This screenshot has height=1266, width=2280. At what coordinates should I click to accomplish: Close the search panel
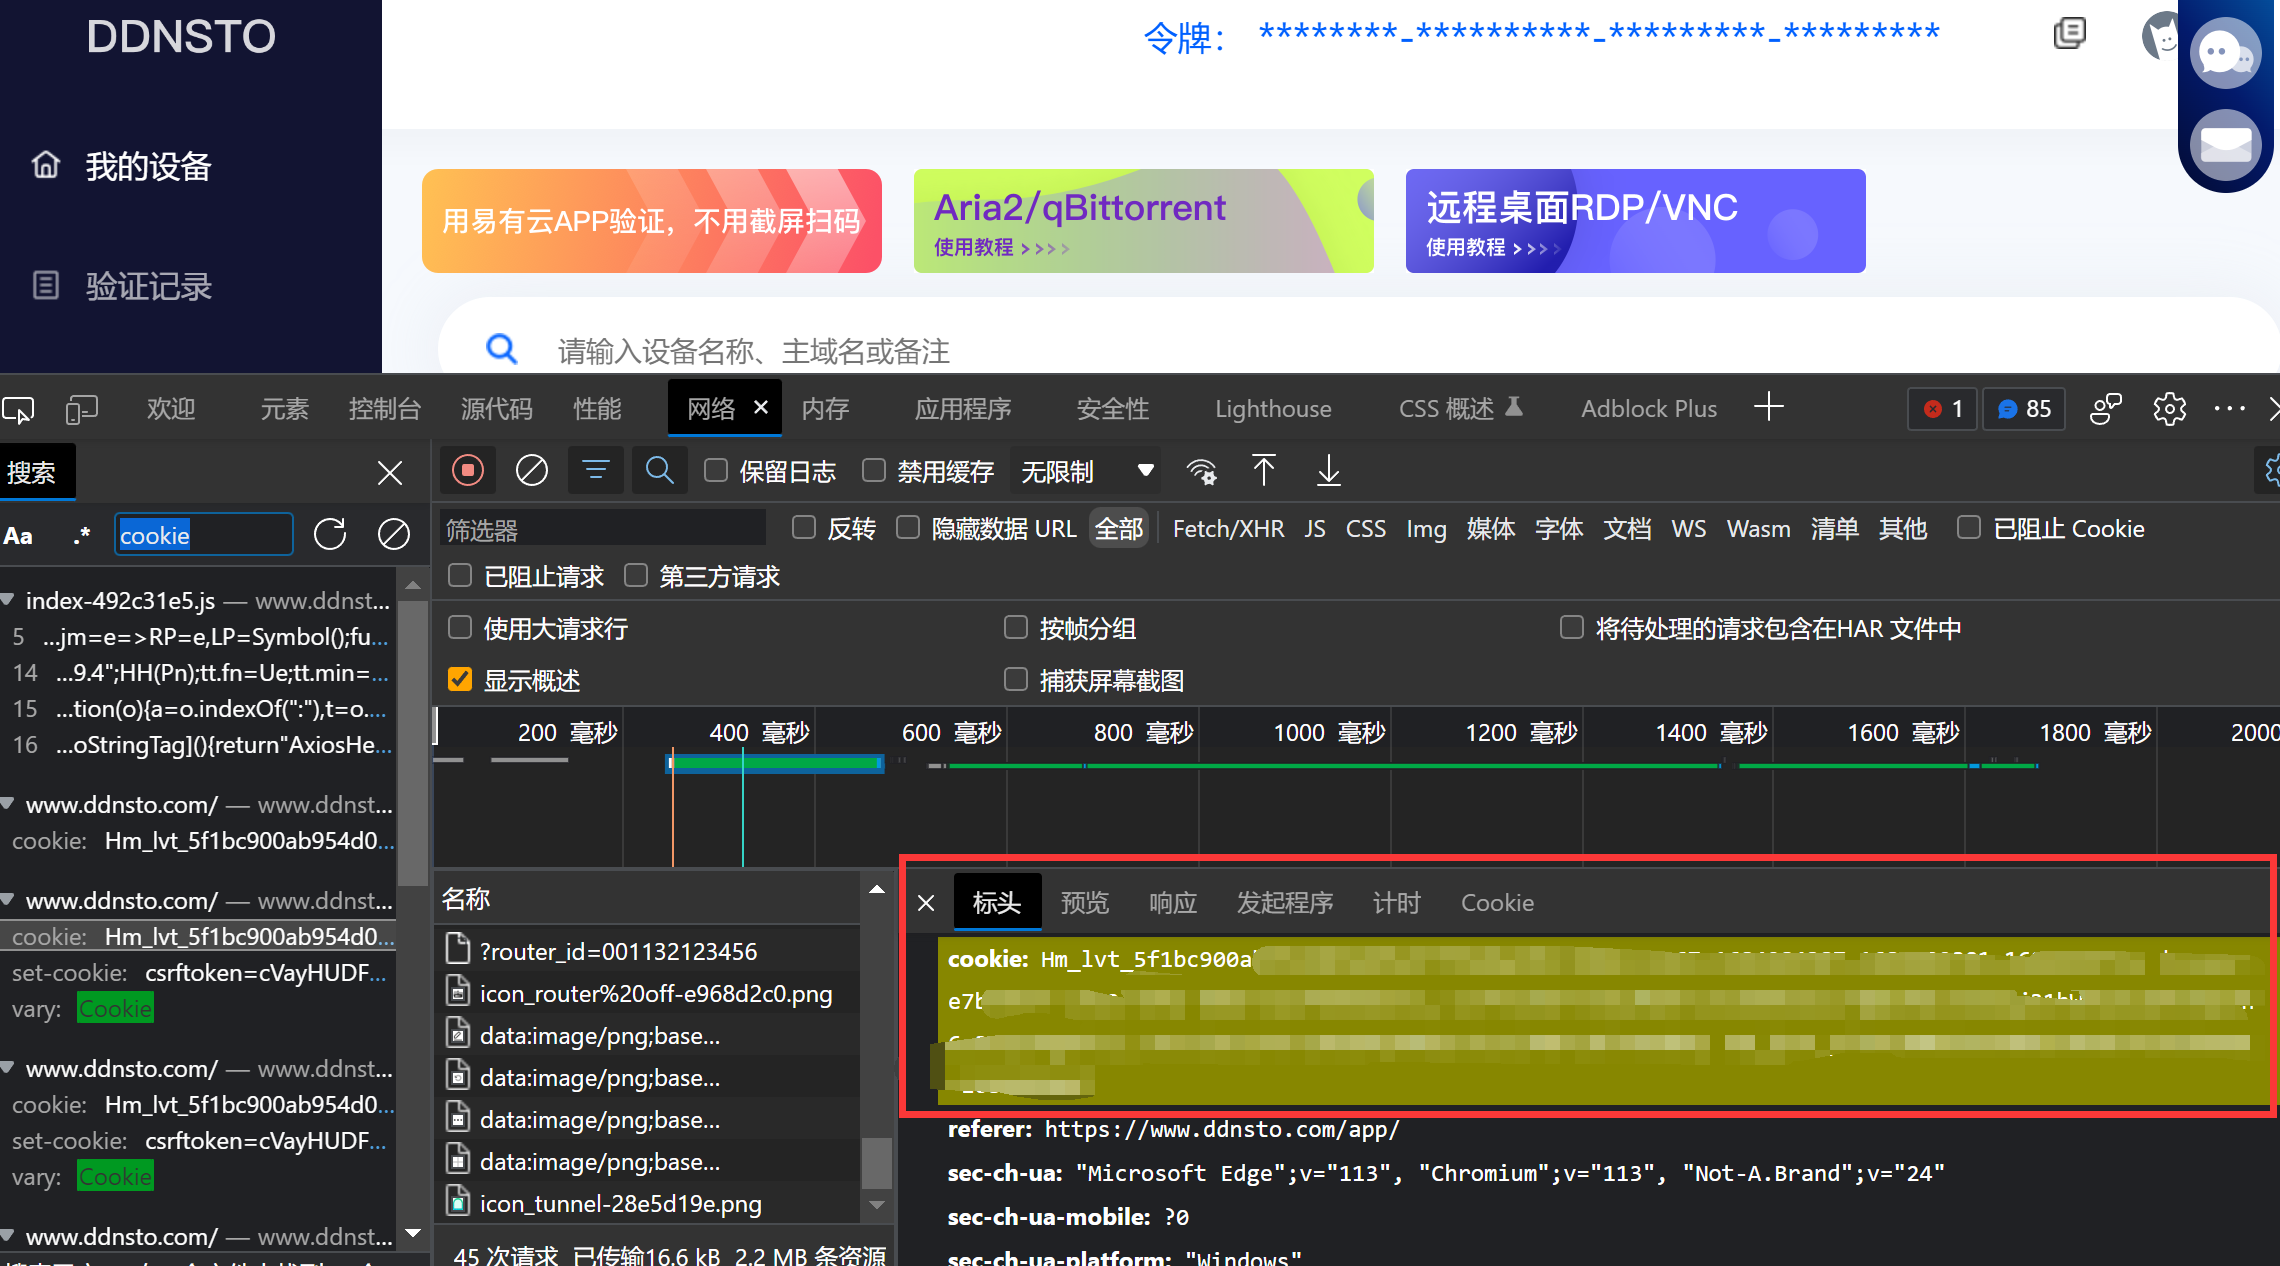[x=390, y=472]
